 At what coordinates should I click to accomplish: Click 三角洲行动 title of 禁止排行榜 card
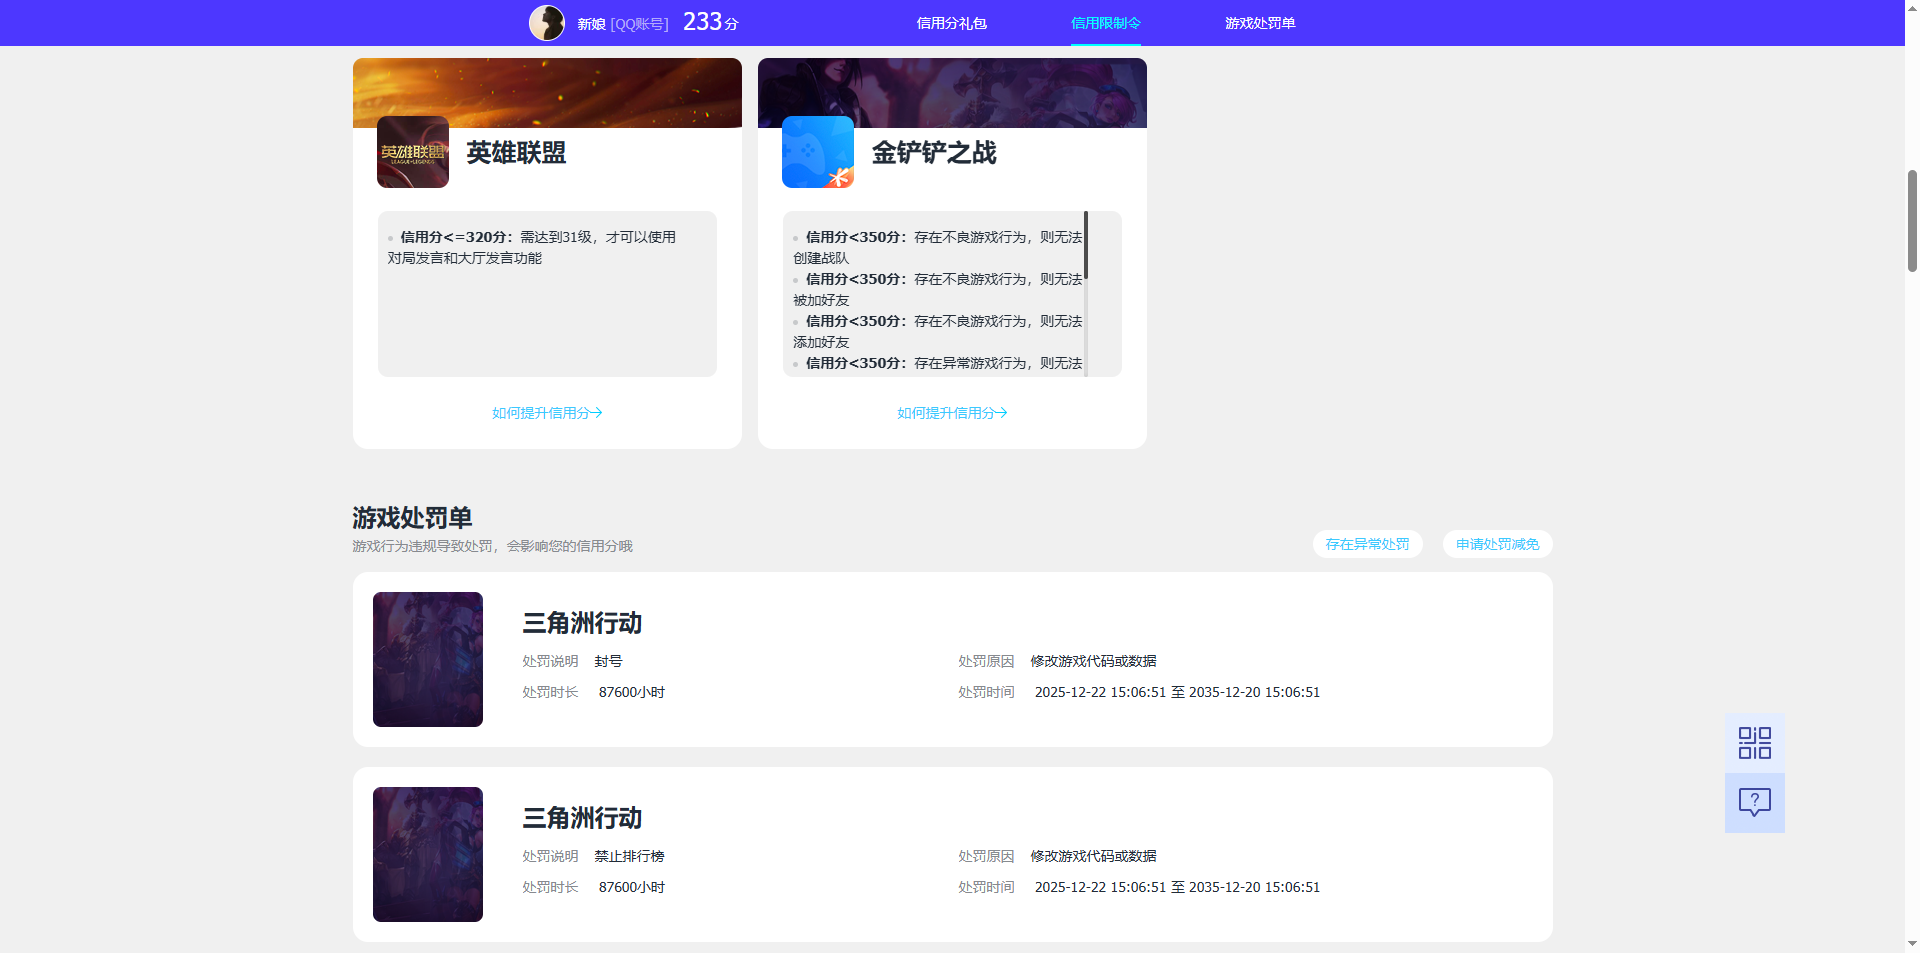tap(582, 818)
